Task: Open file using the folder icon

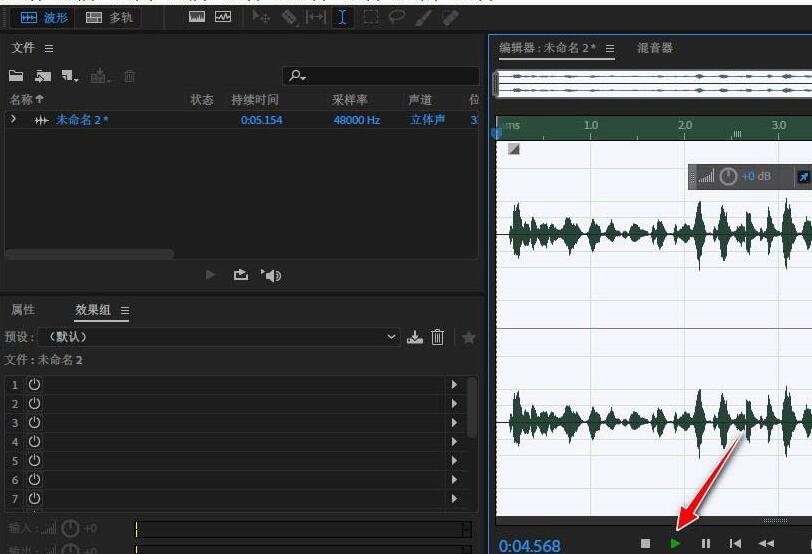Action: pyautogui.click(x=16, y=76)
